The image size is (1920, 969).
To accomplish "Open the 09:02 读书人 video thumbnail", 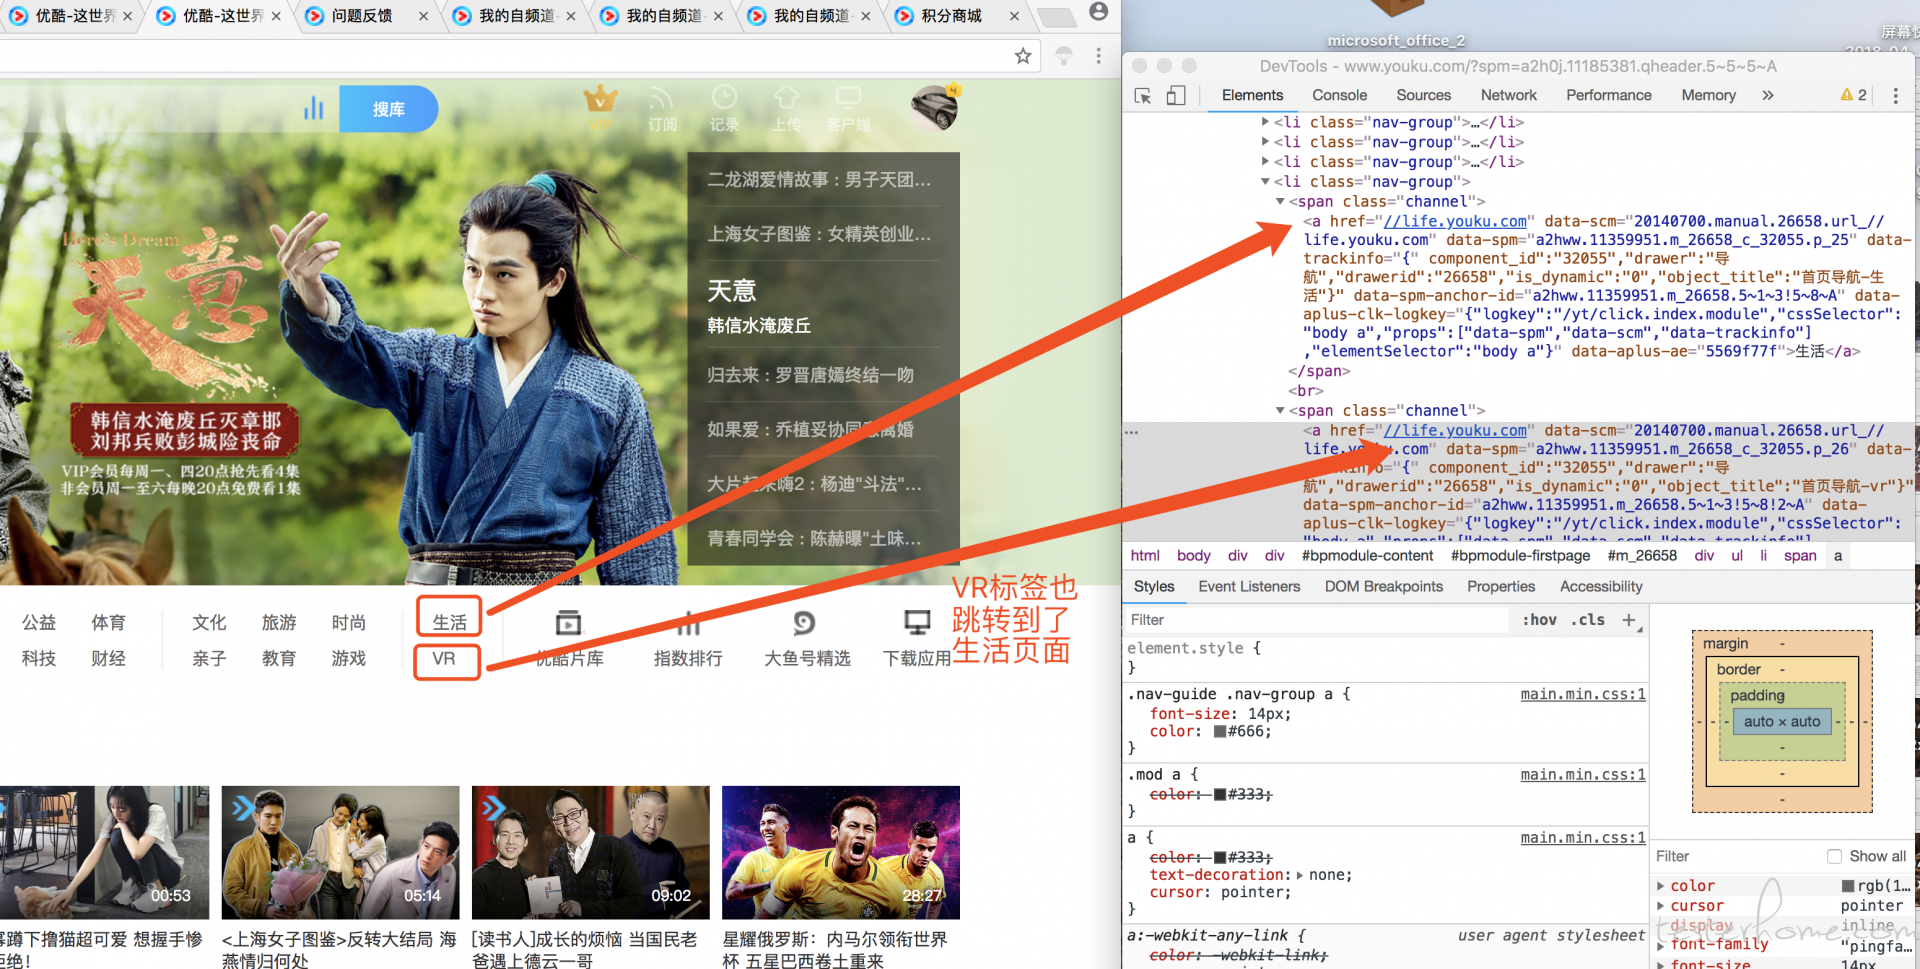I will click(x=591, y=852).
